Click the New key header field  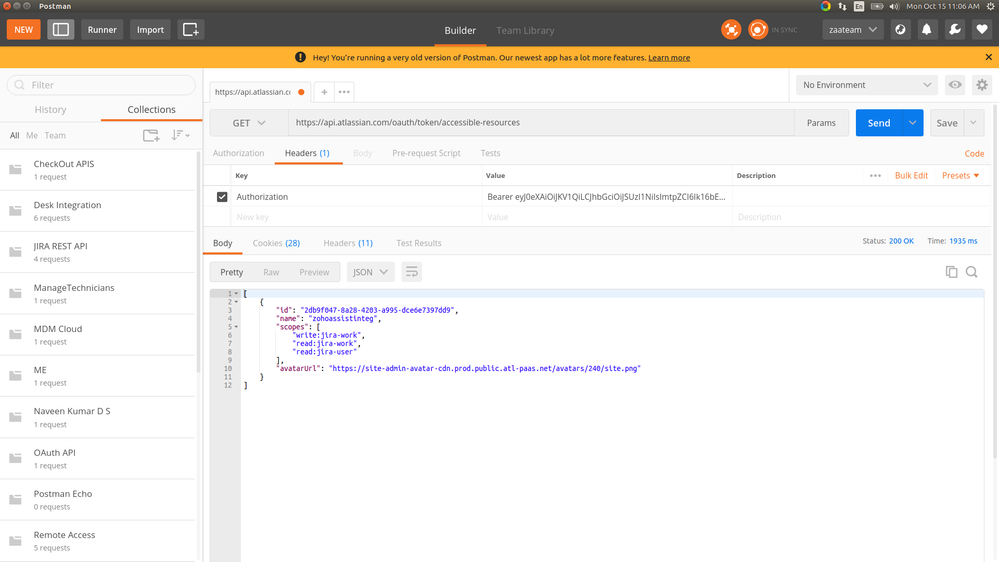[x=359, y=217]
